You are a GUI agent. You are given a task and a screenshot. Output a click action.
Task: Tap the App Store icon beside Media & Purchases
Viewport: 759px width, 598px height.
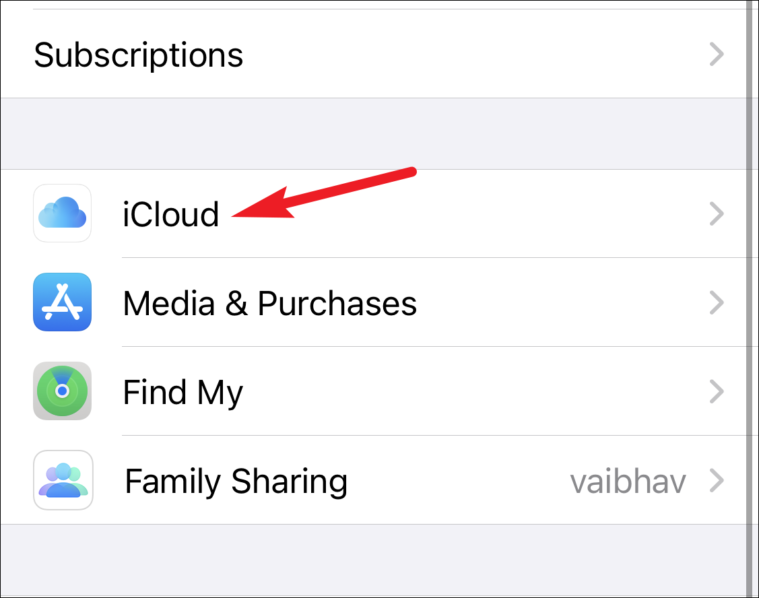coord(62,302)
